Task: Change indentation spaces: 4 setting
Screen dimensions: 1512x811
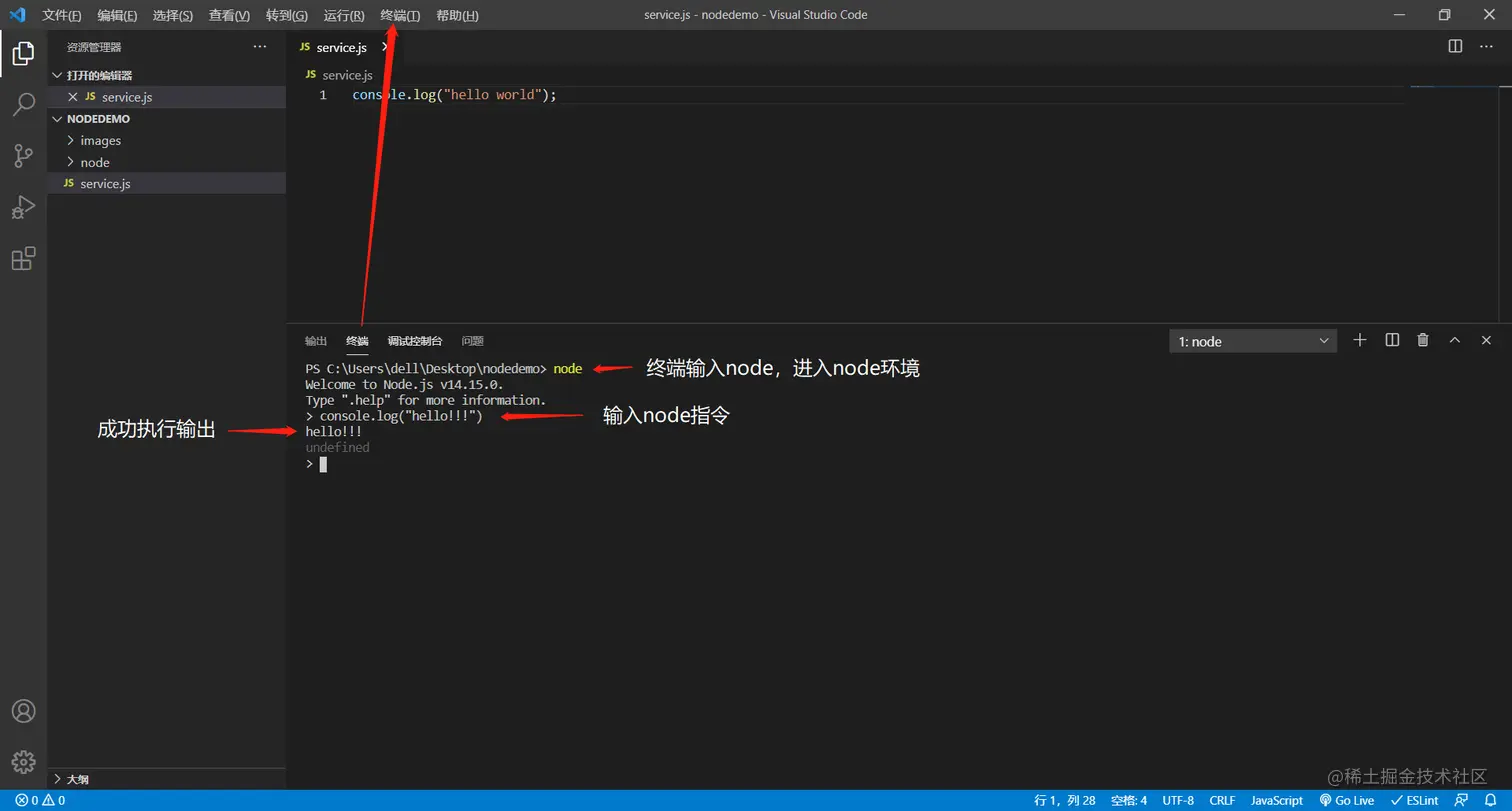Action: pyautogui.click(x=1129, y=800)
